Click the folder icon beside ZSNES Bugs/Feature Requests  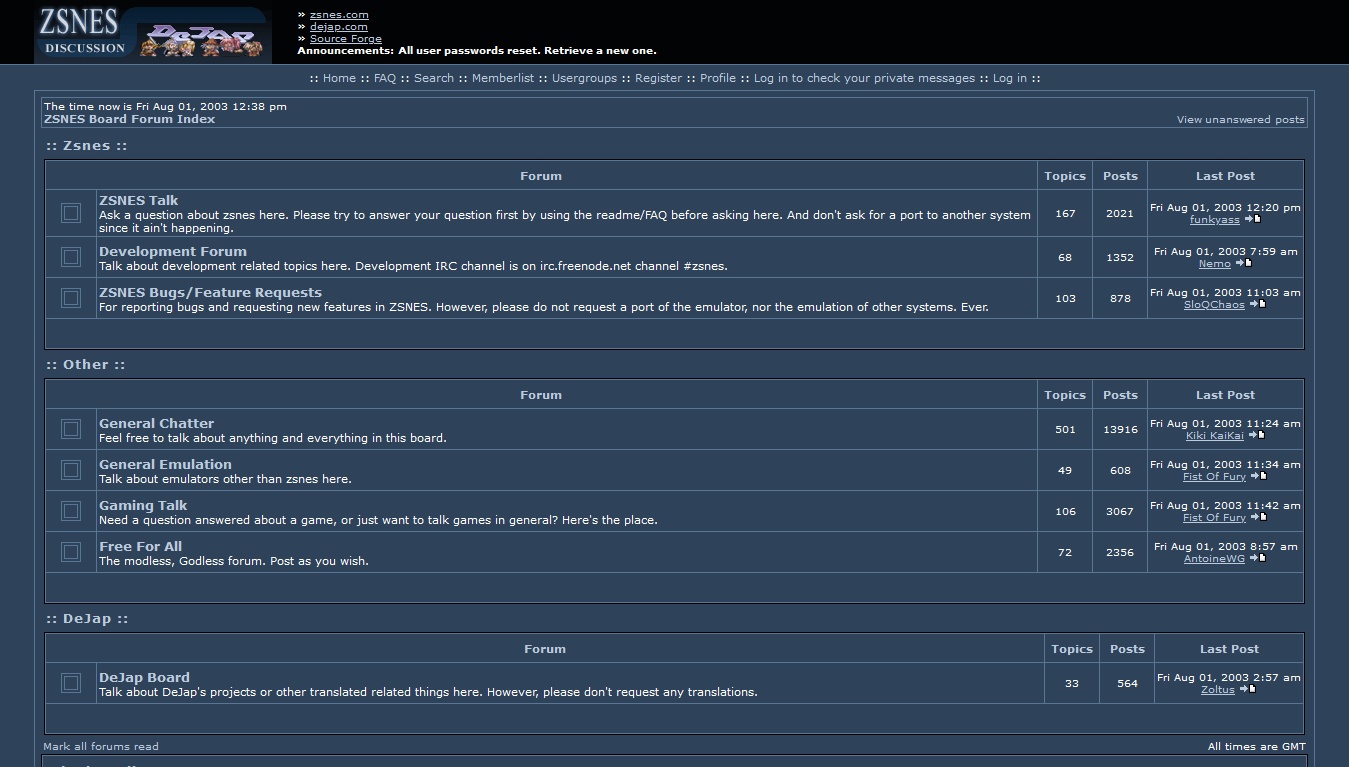click(x=71, y=298)
